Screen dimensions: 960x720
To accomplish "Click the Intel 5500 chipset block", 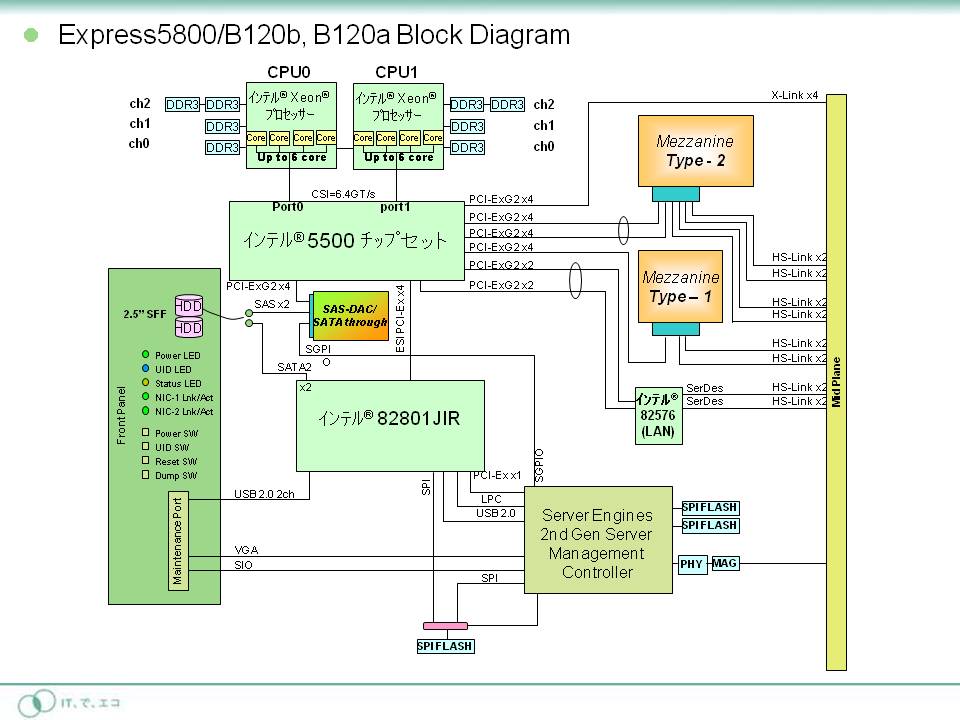I will (x=345, y=241).
